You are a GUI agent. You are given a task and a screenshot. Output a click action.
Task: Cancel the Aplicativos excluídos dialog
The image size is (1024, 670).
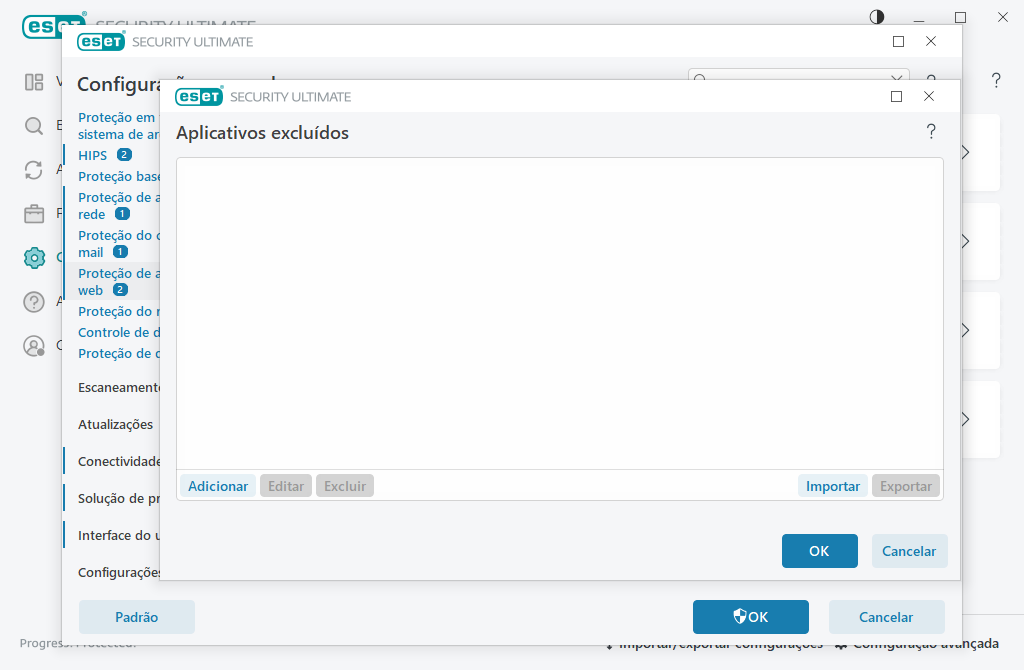click(909, 551)
